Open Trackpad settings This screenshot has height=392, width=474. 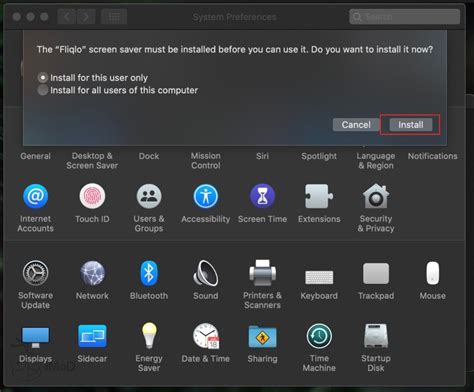point(376,273)
